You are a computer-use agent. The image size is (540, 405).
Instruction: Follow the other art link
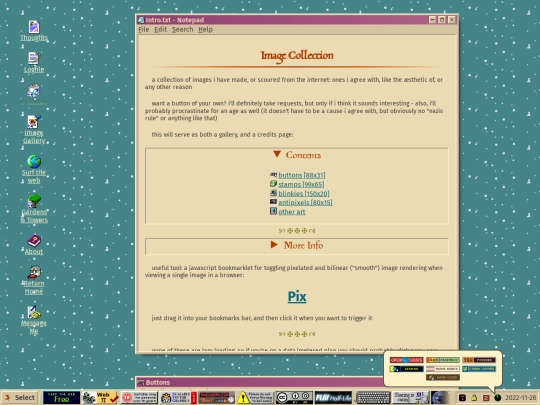pos(292,212)
